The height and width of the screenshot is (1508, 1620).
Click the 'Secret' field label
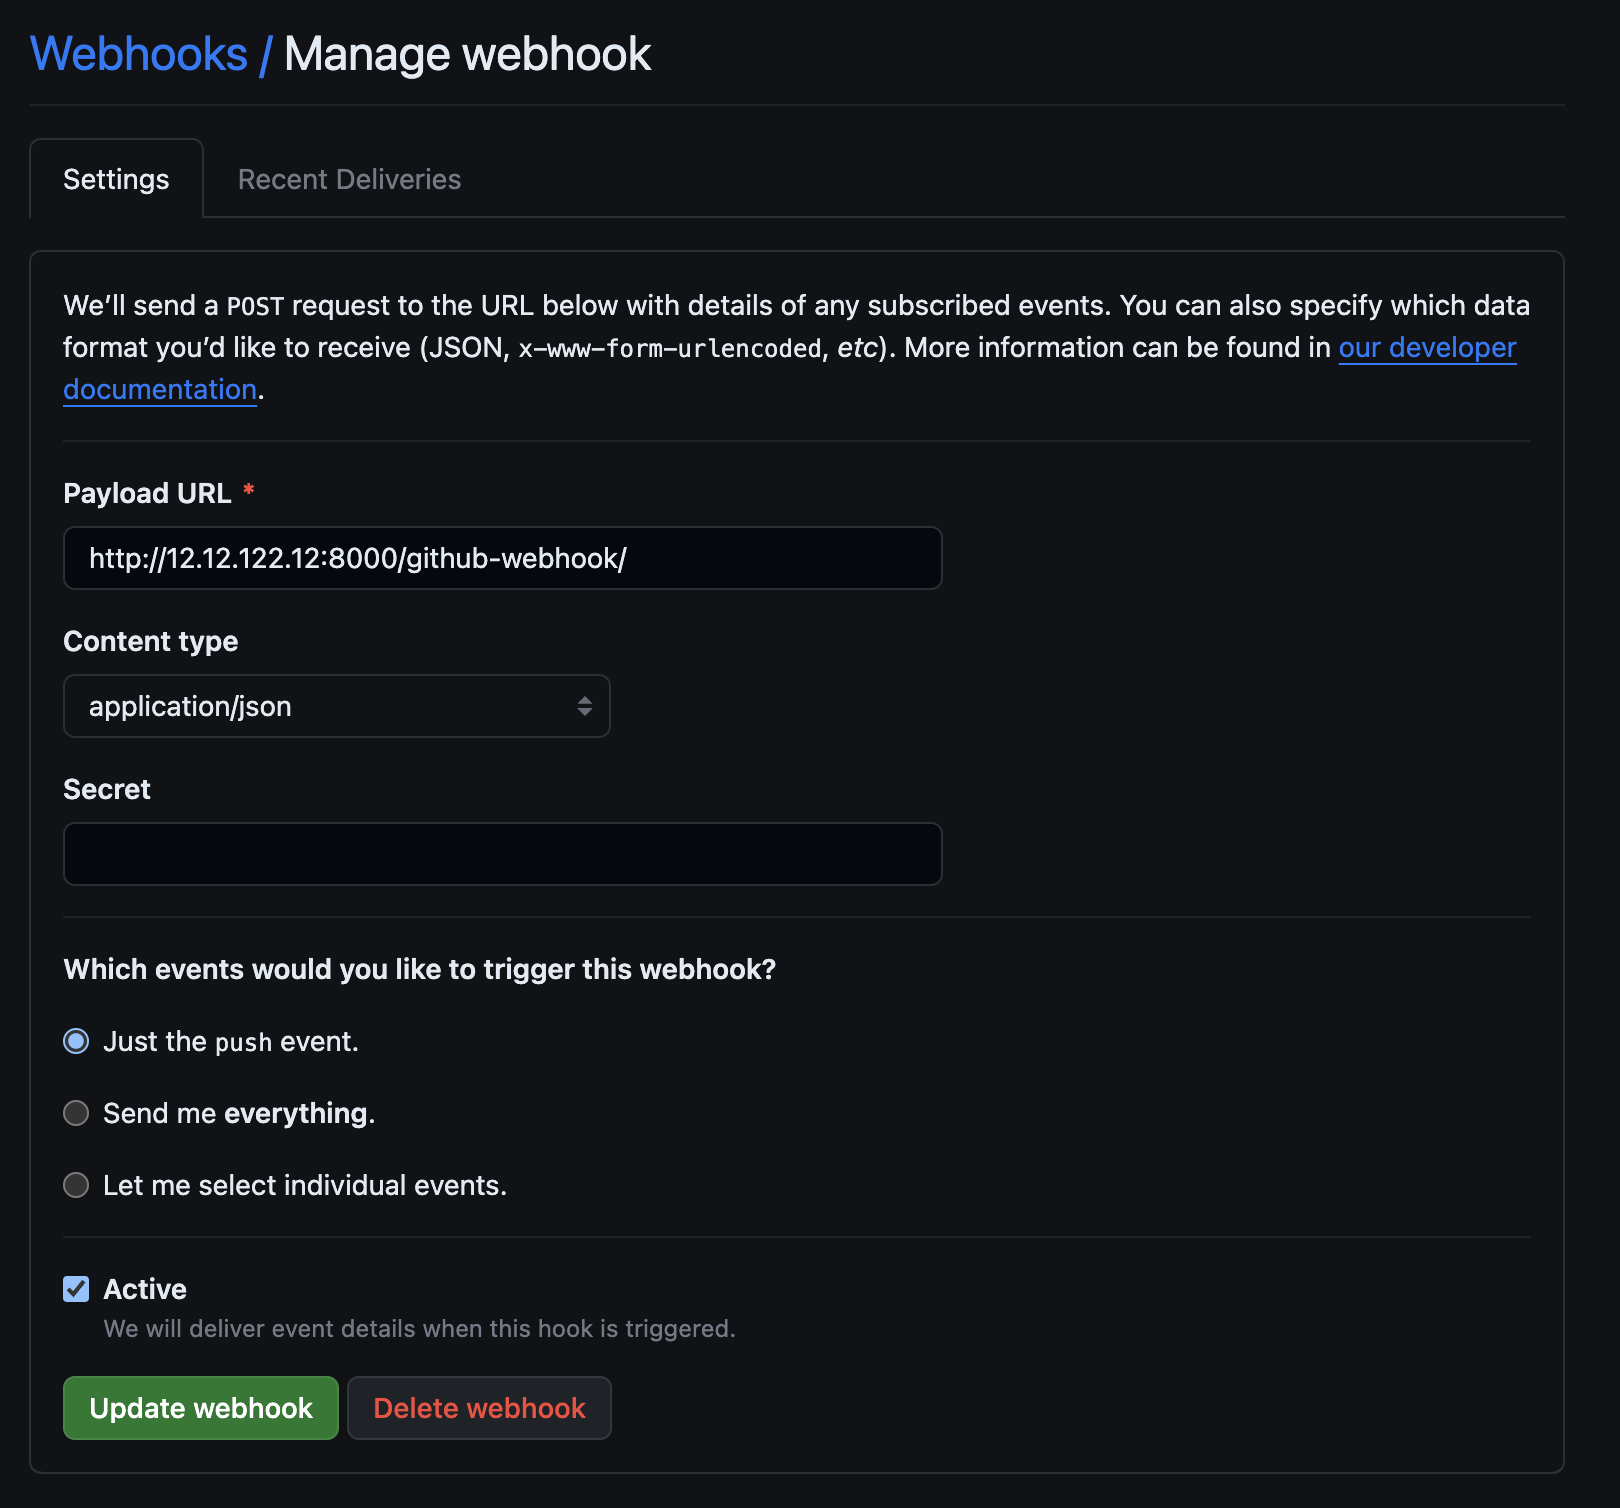click(x=107, y=789)
